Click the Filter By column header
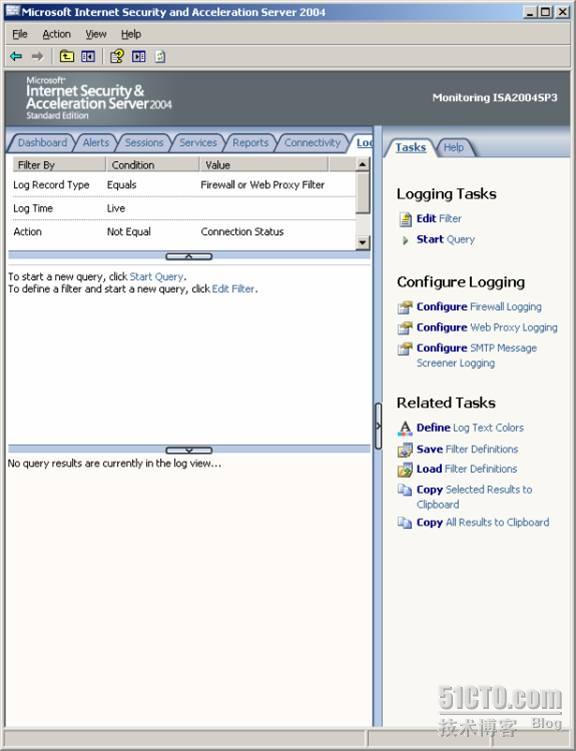576x751 pixels. point(59,165)
